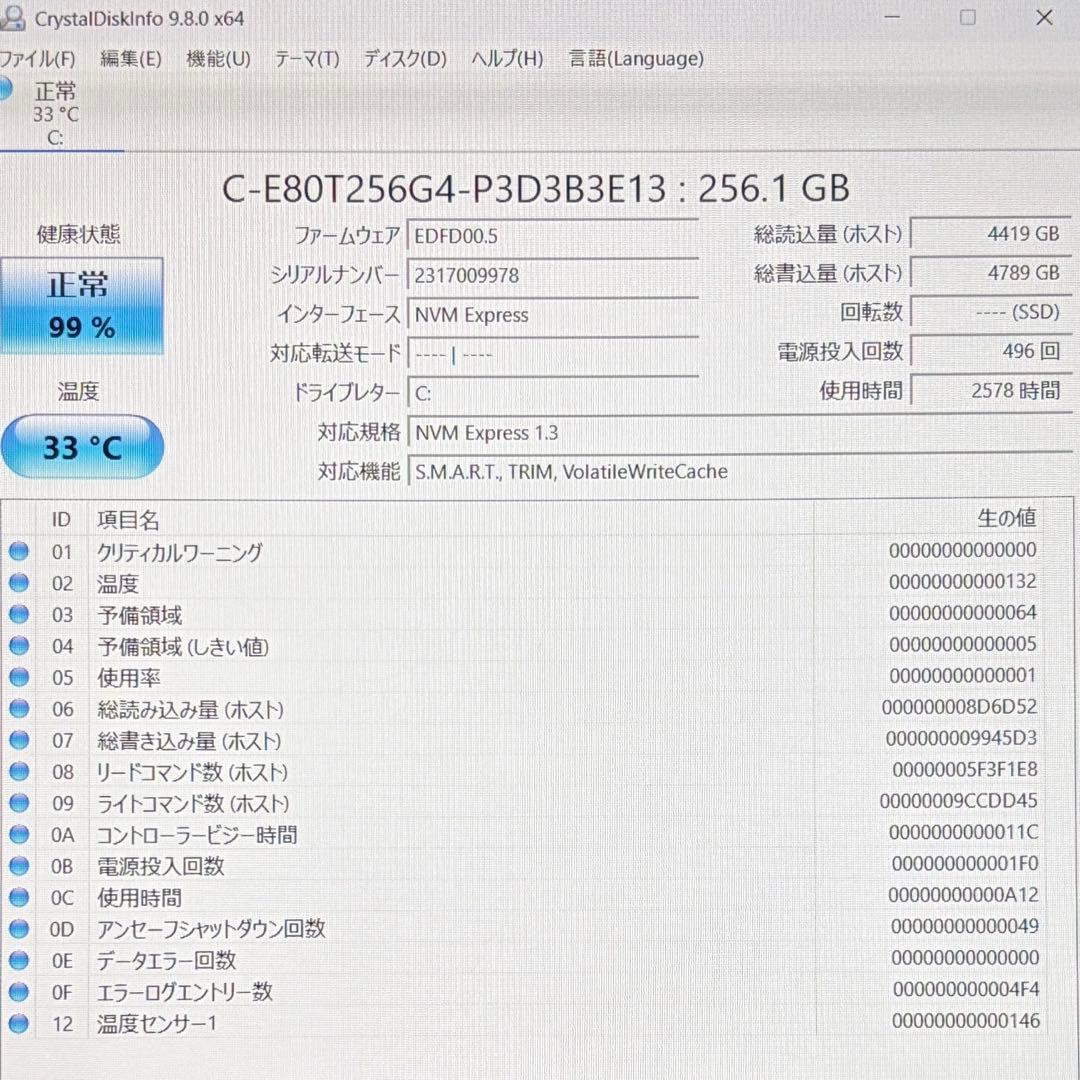Click the status dot for row 06 総読み込み量

point(19,708)
